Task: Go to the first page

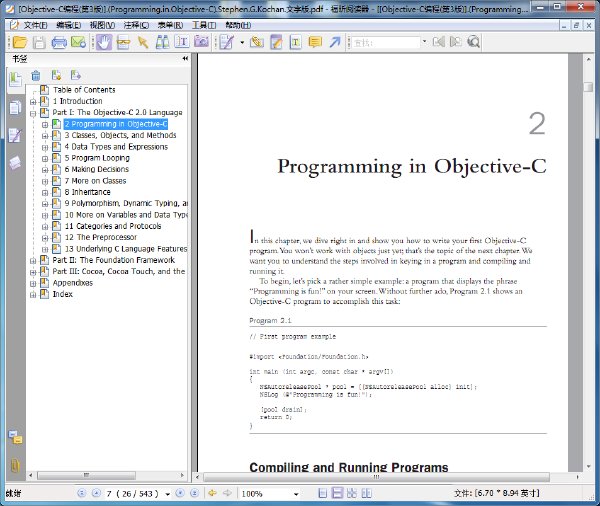Action: (x=82, y=493)
